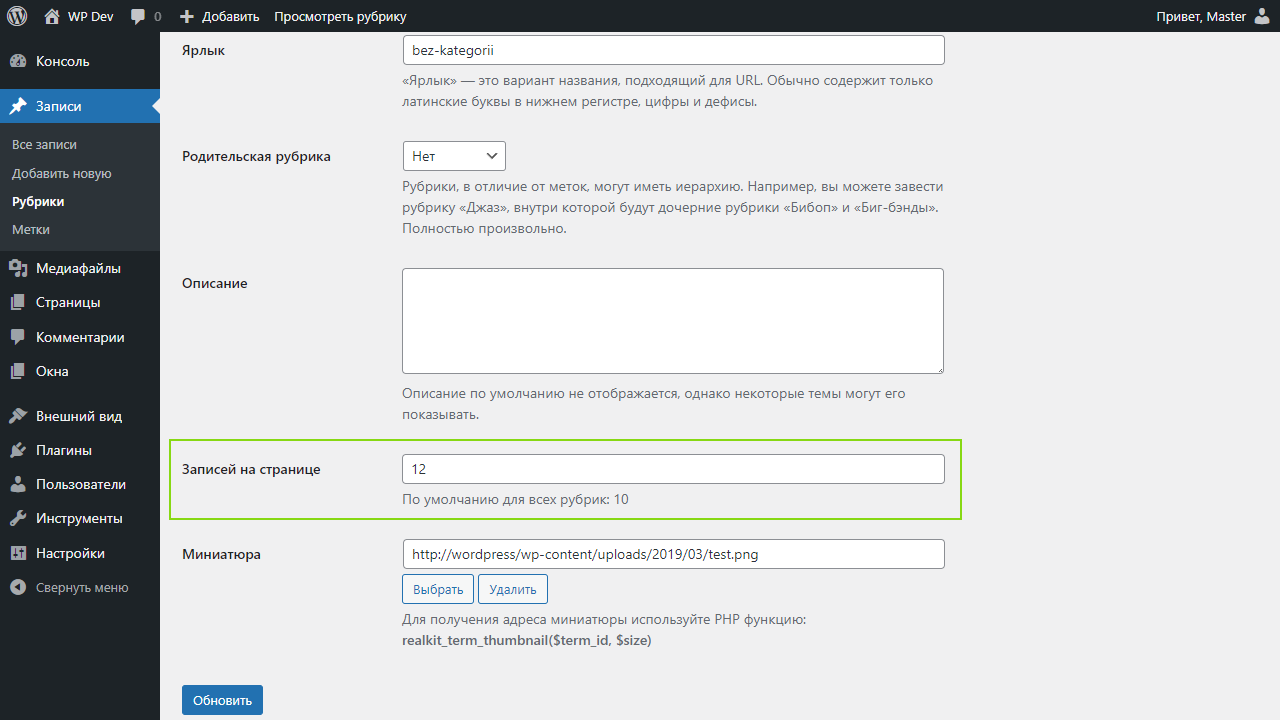
Task: Click the Пользователи person icon
Action: click(18, 484)
